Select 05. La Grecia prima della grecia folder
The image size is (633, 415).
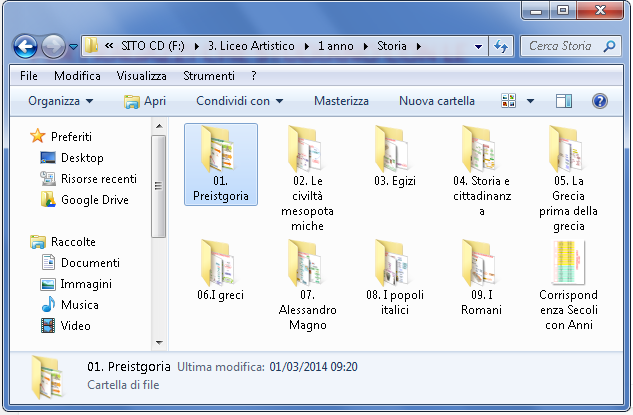(x=568, y=178)
